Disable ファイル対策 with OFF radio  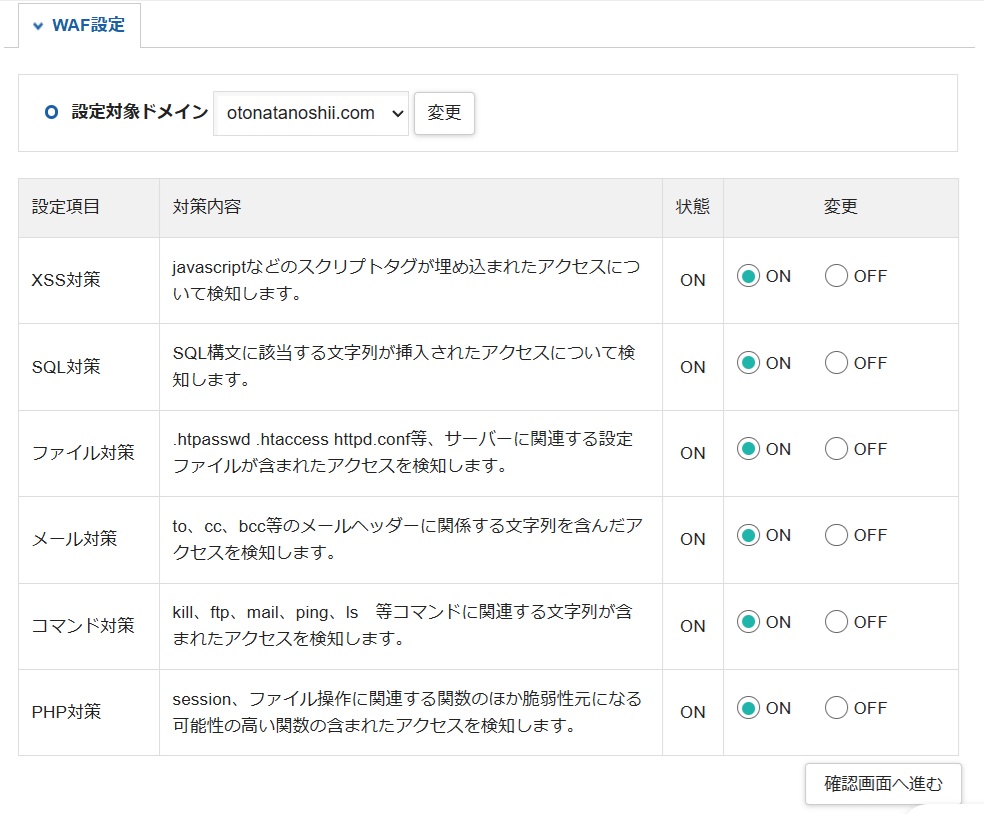click(836, 449)
